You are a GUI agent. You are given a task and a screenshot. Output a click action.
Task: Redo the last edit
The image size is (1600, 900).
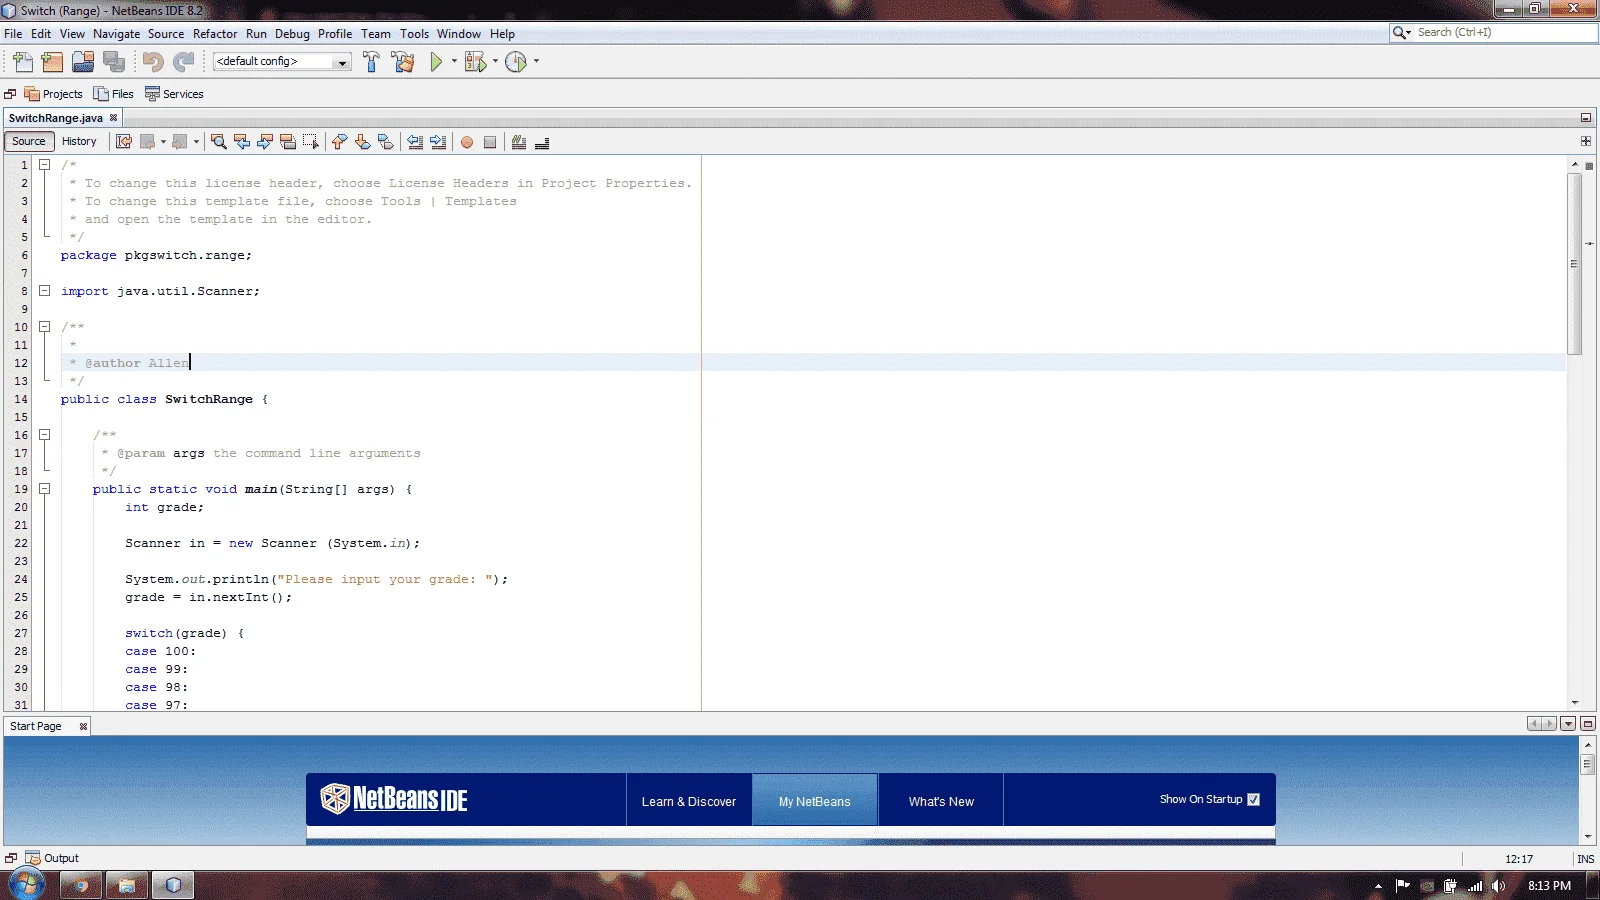click(184, 62)
